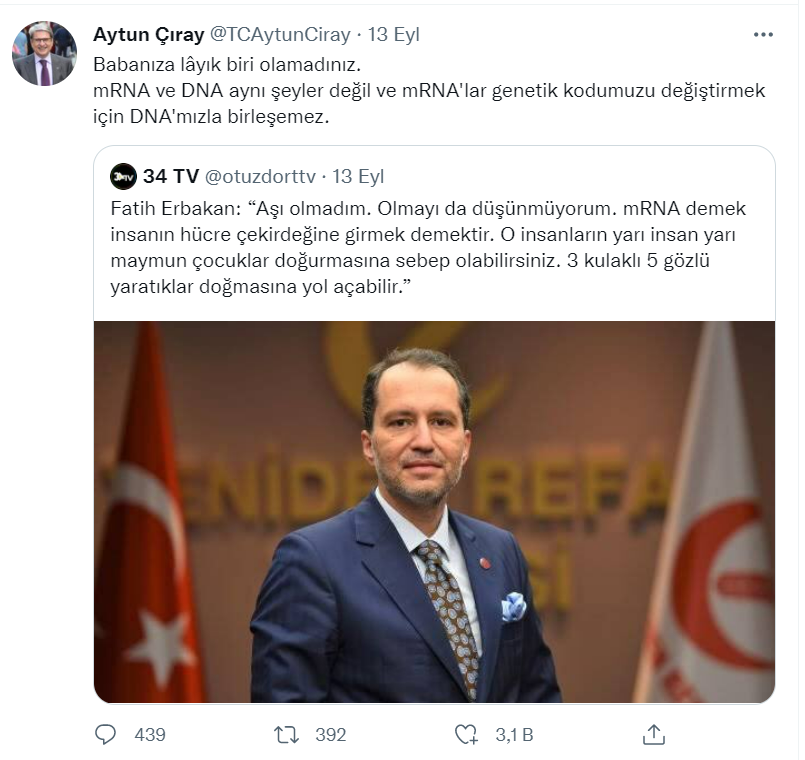Visit the @otuzdorttv handle
Viewport: 805px width, 760px height.
point(260,177)
